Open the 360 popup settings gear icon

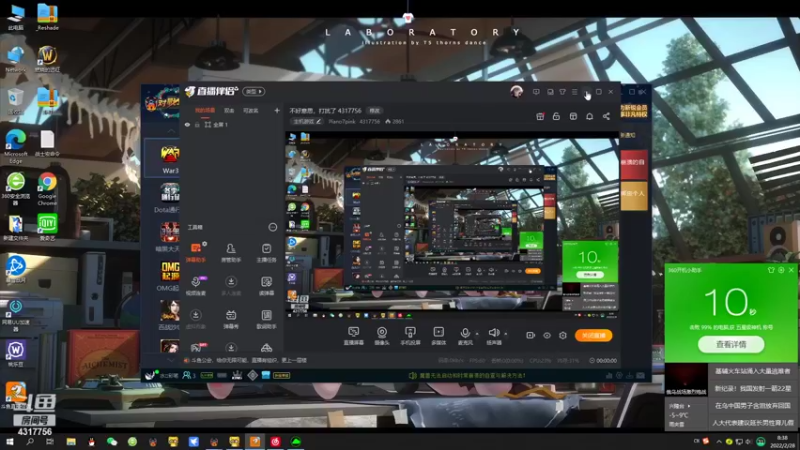point(781,270)
